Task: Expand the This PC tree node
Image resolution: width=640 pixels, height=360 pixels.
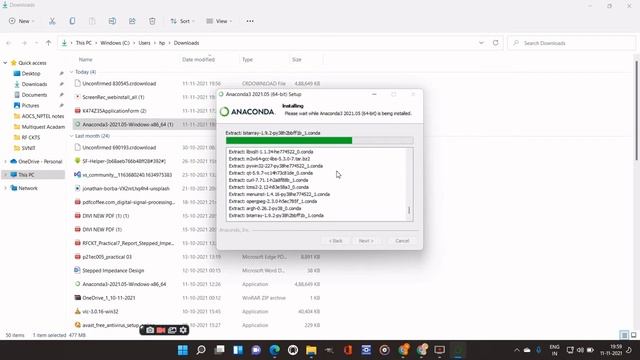Action: pos(5,175)
